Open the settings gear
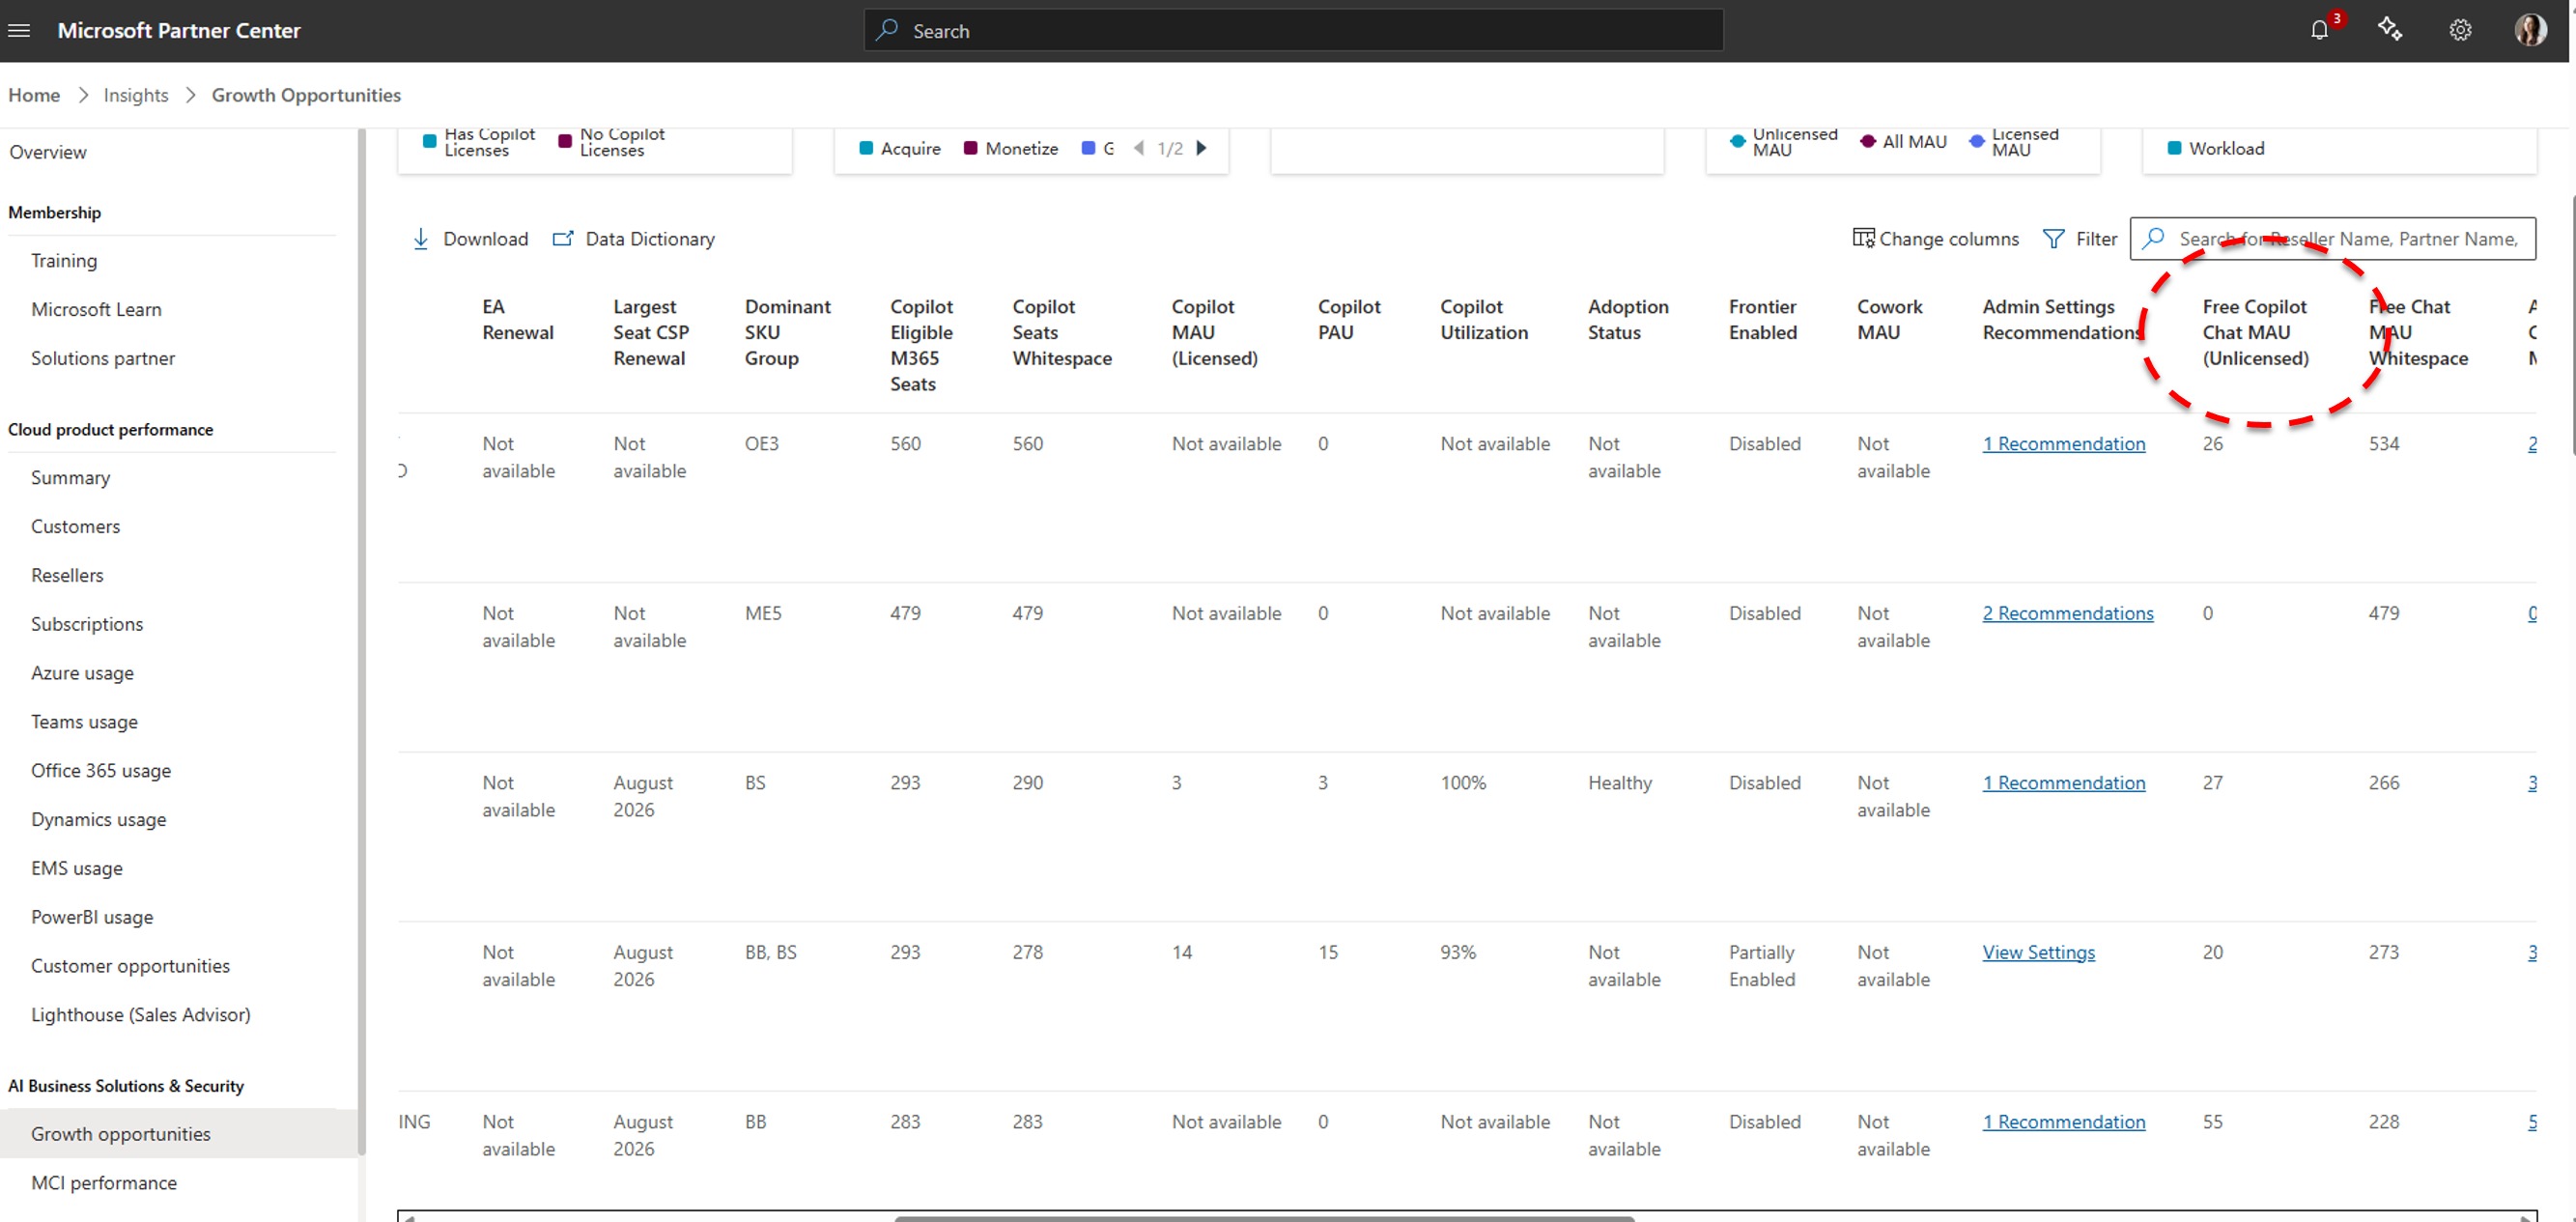The height and width of the screenshot is (1222, 2576). point(2460,30)
